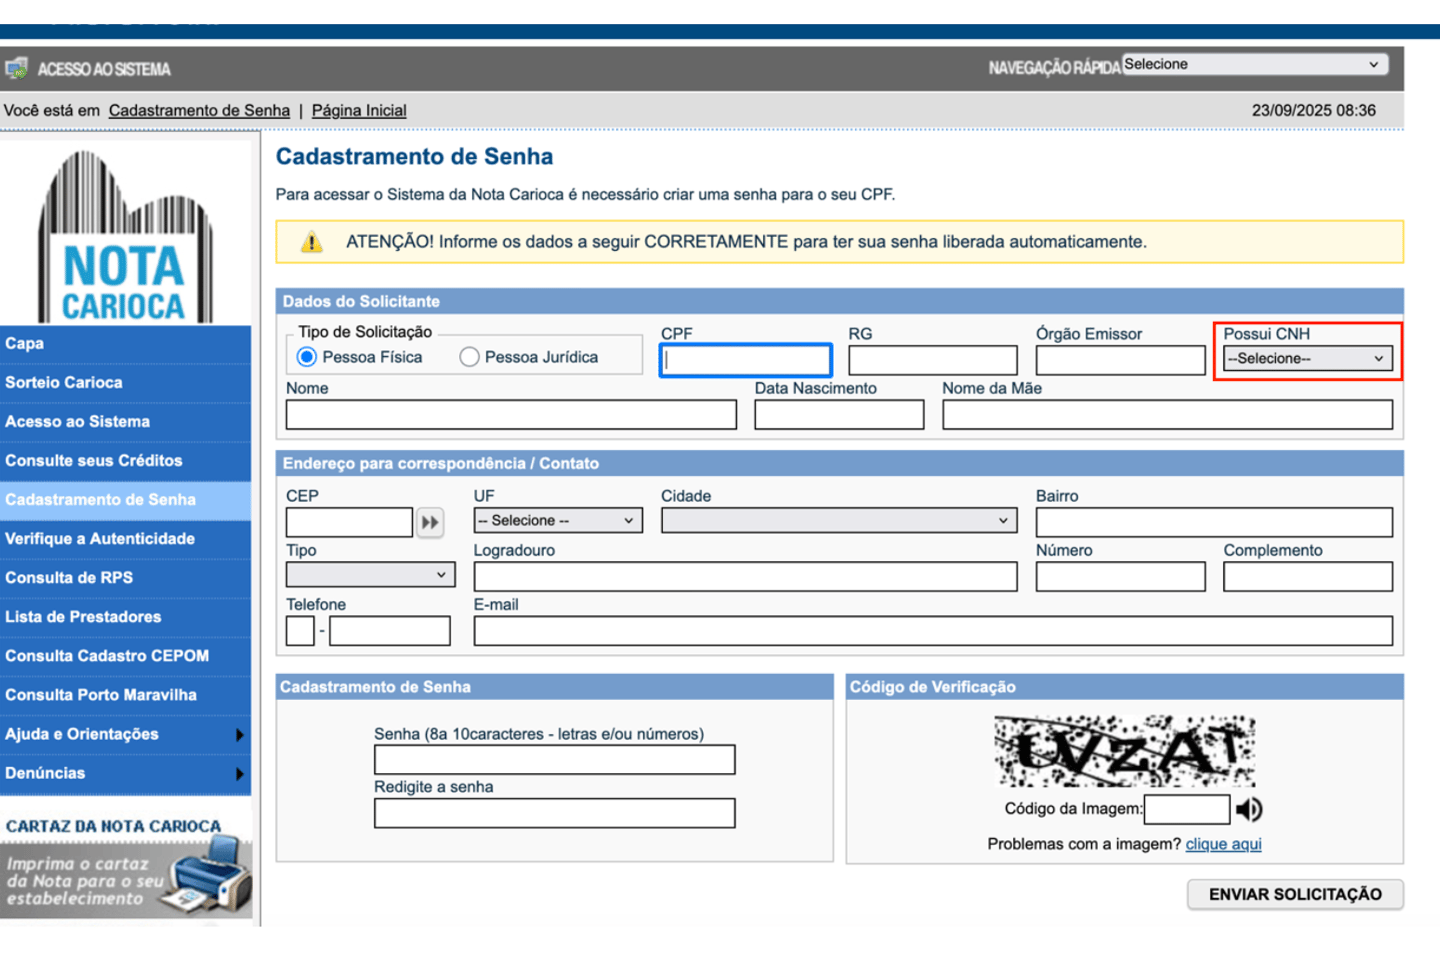The height and width of the screenshot is (961, 1440).
Task: Click the 'clique aqui' captcha help link
Action: click(x=1223, y=844)
